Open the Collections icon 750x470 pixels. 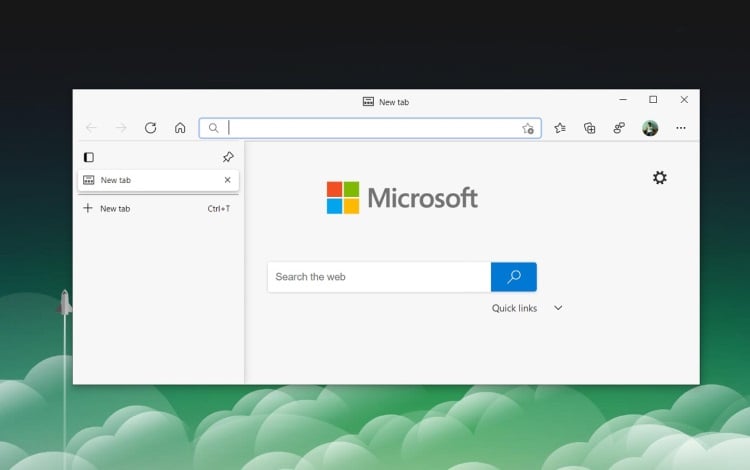point(589,128)
